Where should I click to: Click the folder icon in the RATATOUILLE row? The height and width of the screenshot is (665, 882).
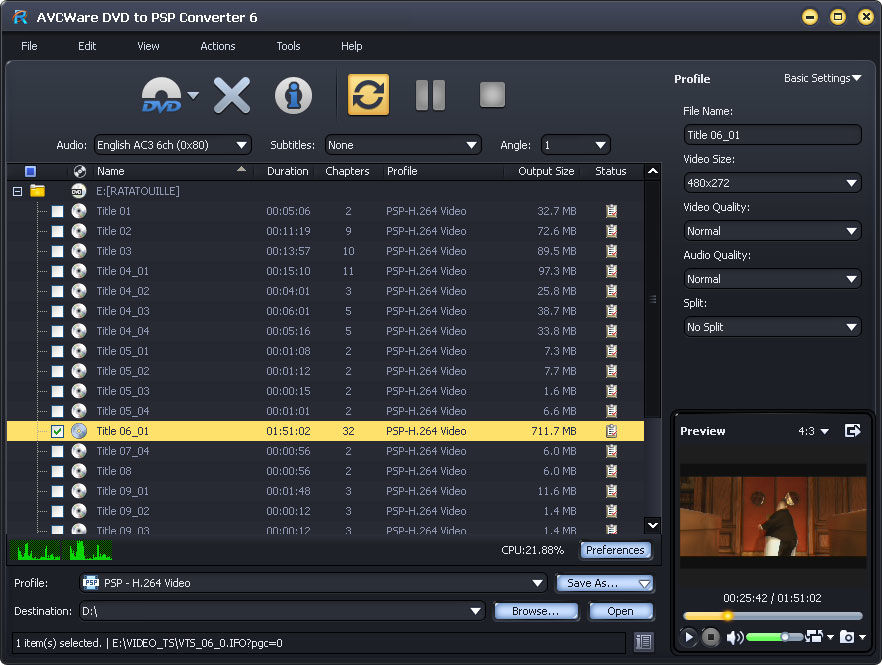point(38,191)
